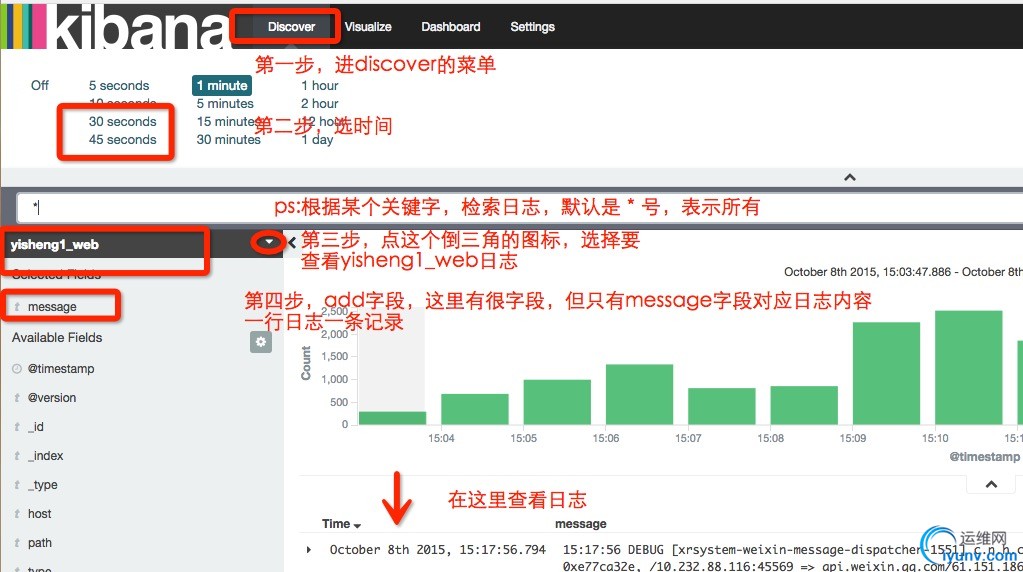Go to the Settings tab
This screenshot has height=572, width=1023.
(x=532, y=27)
